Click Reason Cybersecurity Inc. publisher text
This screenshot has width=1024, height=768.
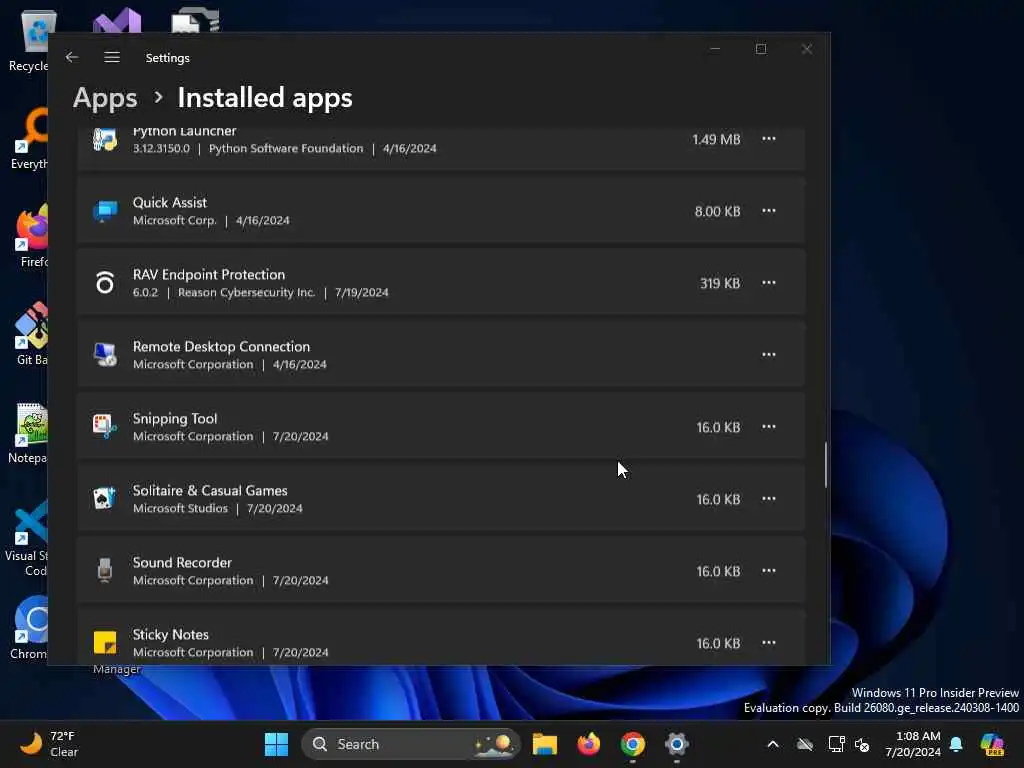click(x=246, y=293)
